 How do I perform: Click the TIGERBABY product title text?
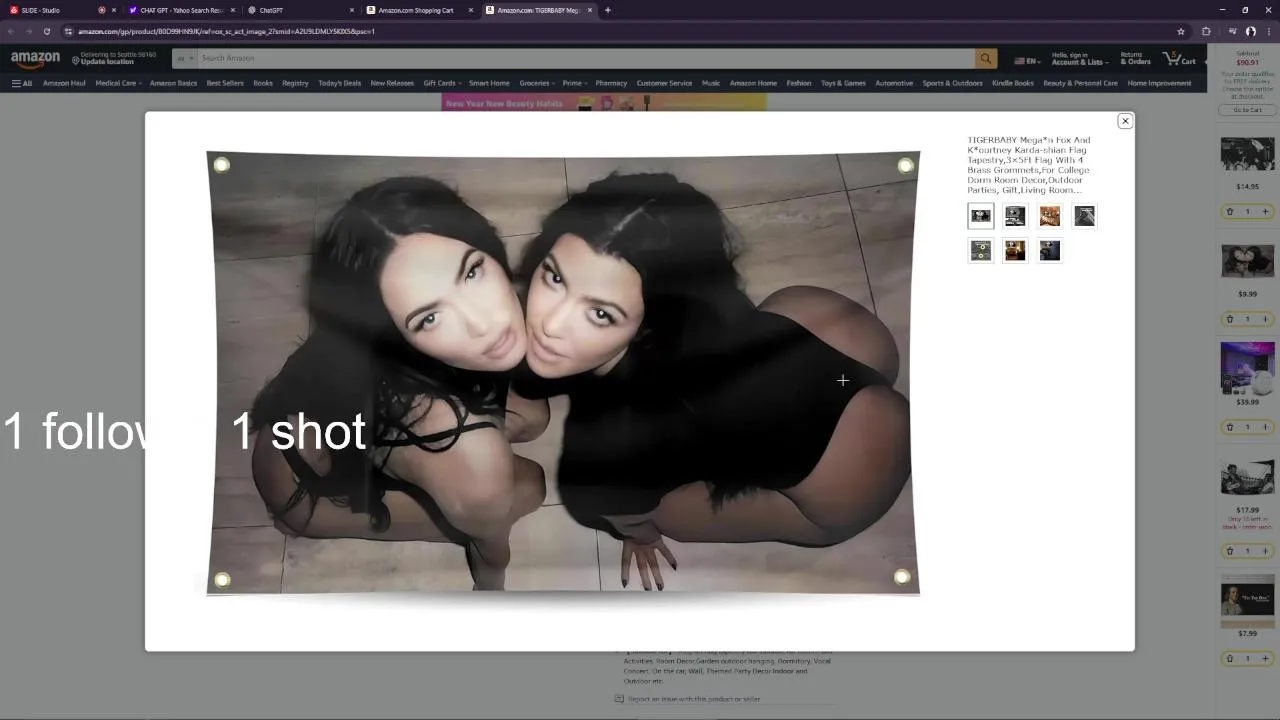[x=1029, y=165]
